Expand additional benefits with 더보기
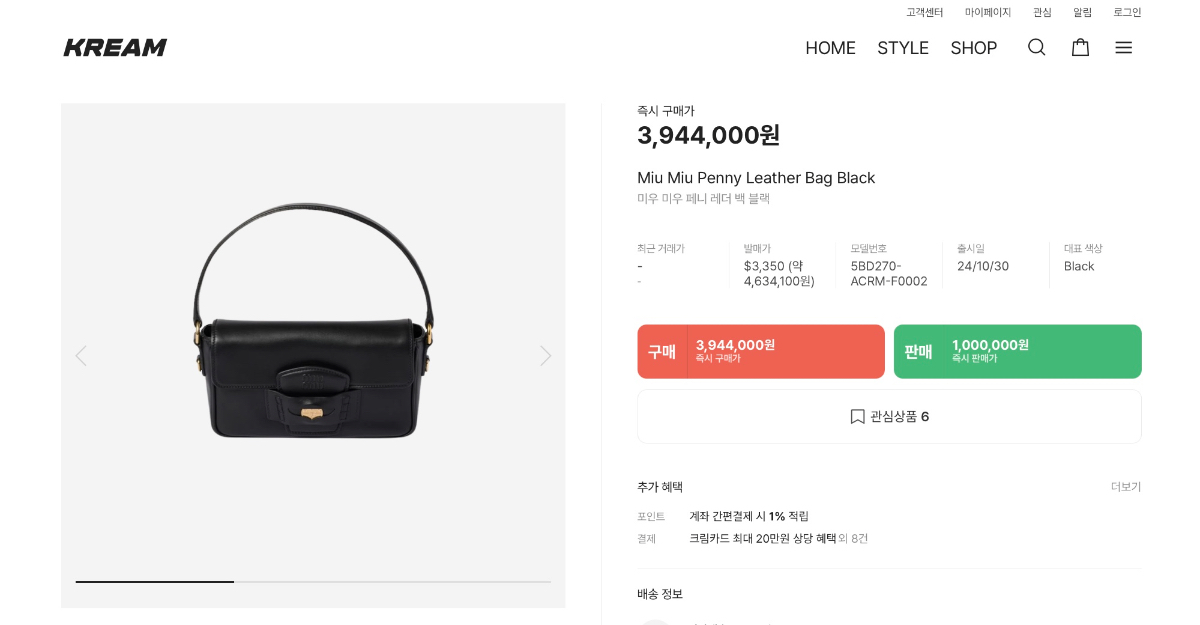Viewport: 1200px width, 625px height. click(1125, 487)
